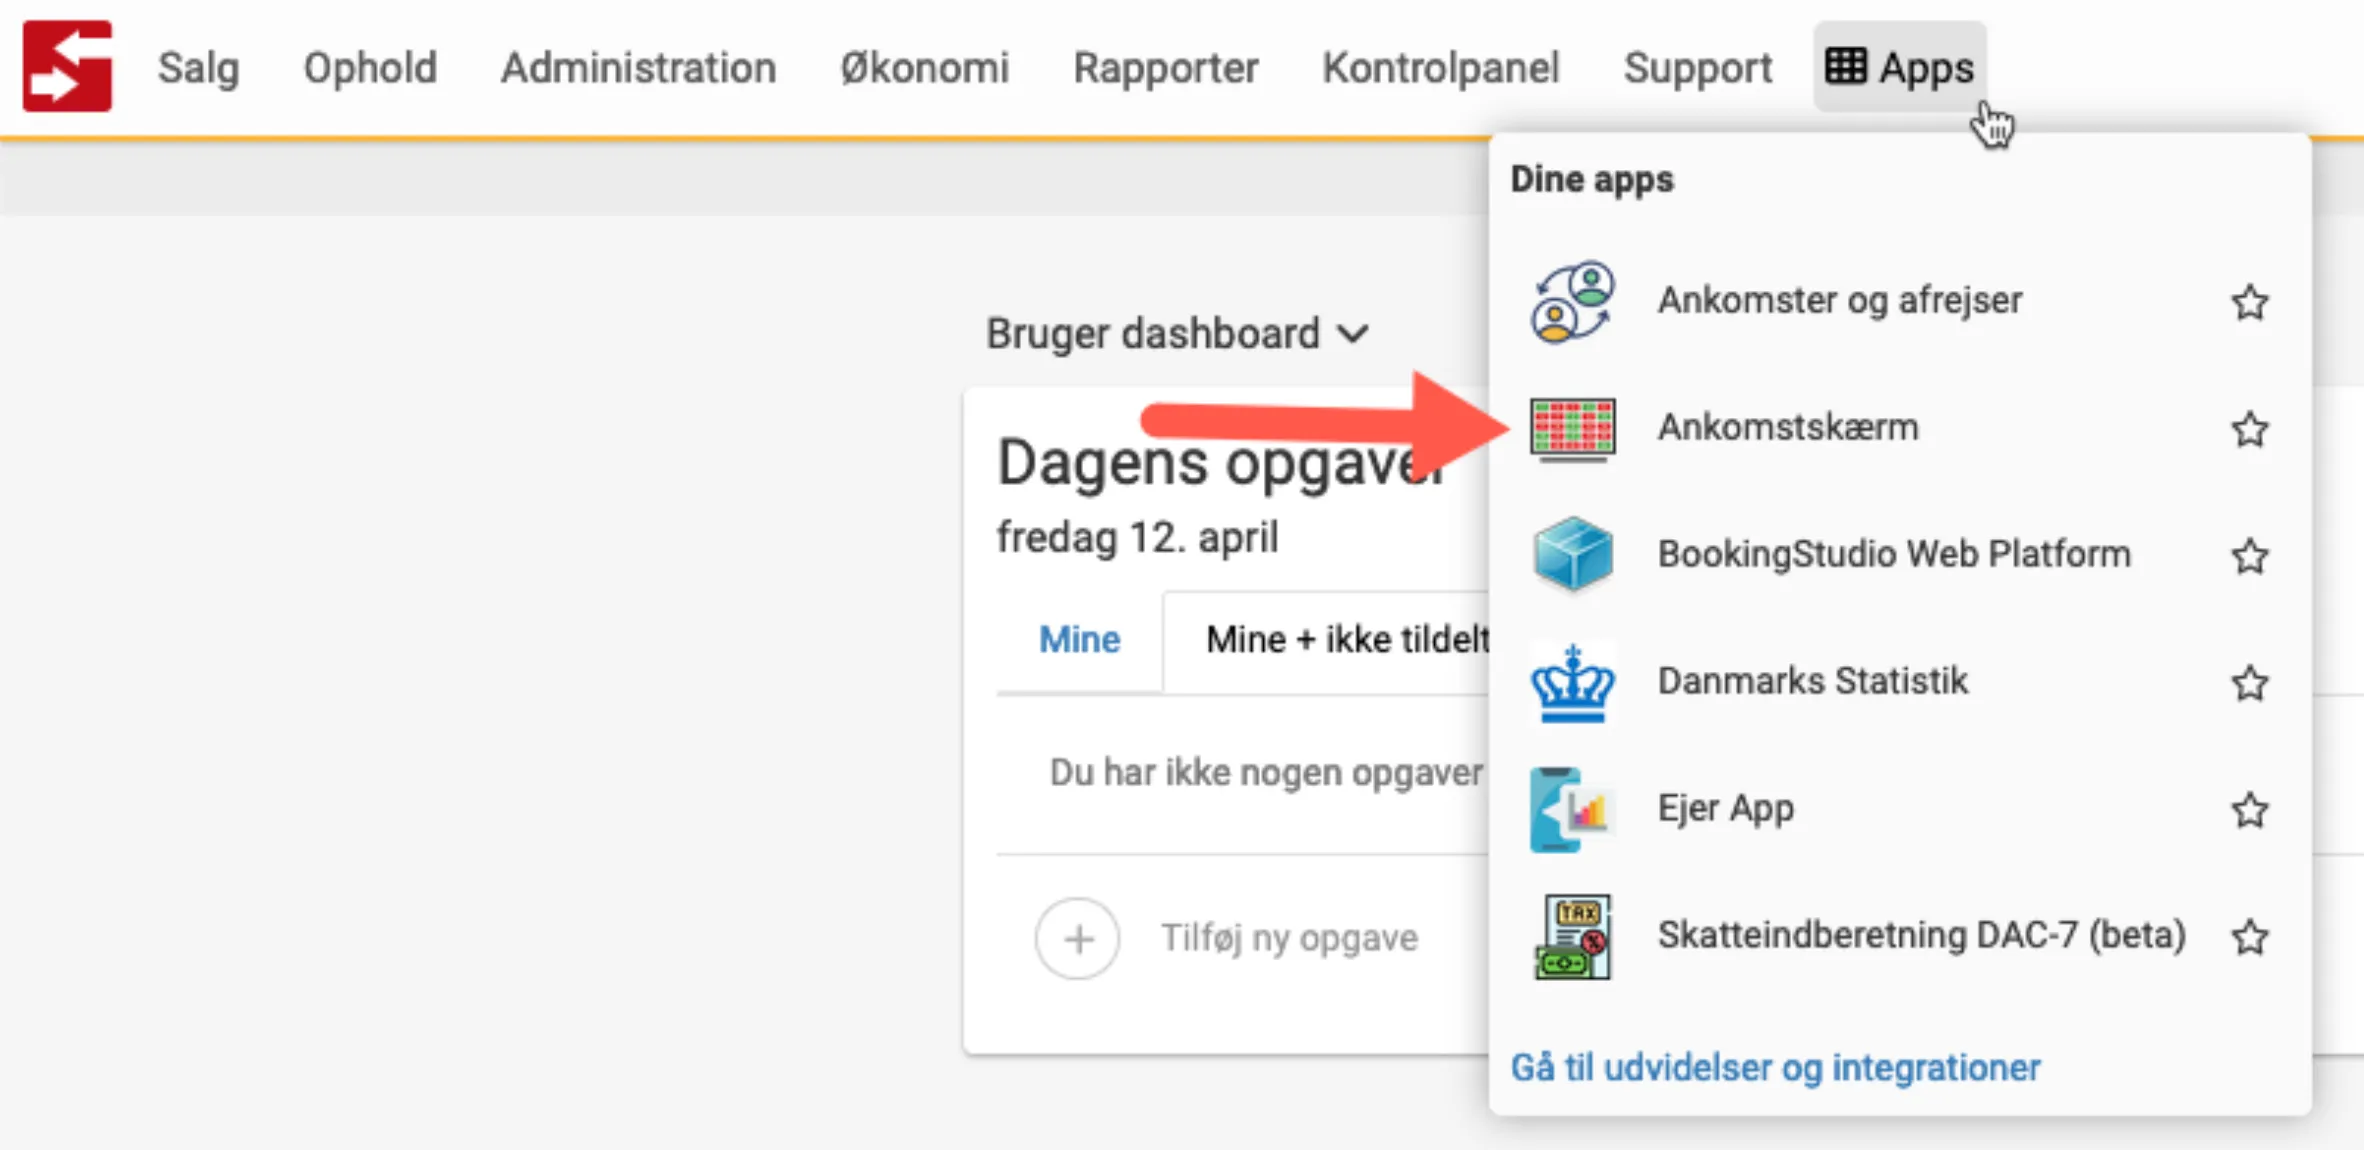Collapse the Dine apps panel
This screenshot has height=1150, width=2364.
click(1899, 66)
